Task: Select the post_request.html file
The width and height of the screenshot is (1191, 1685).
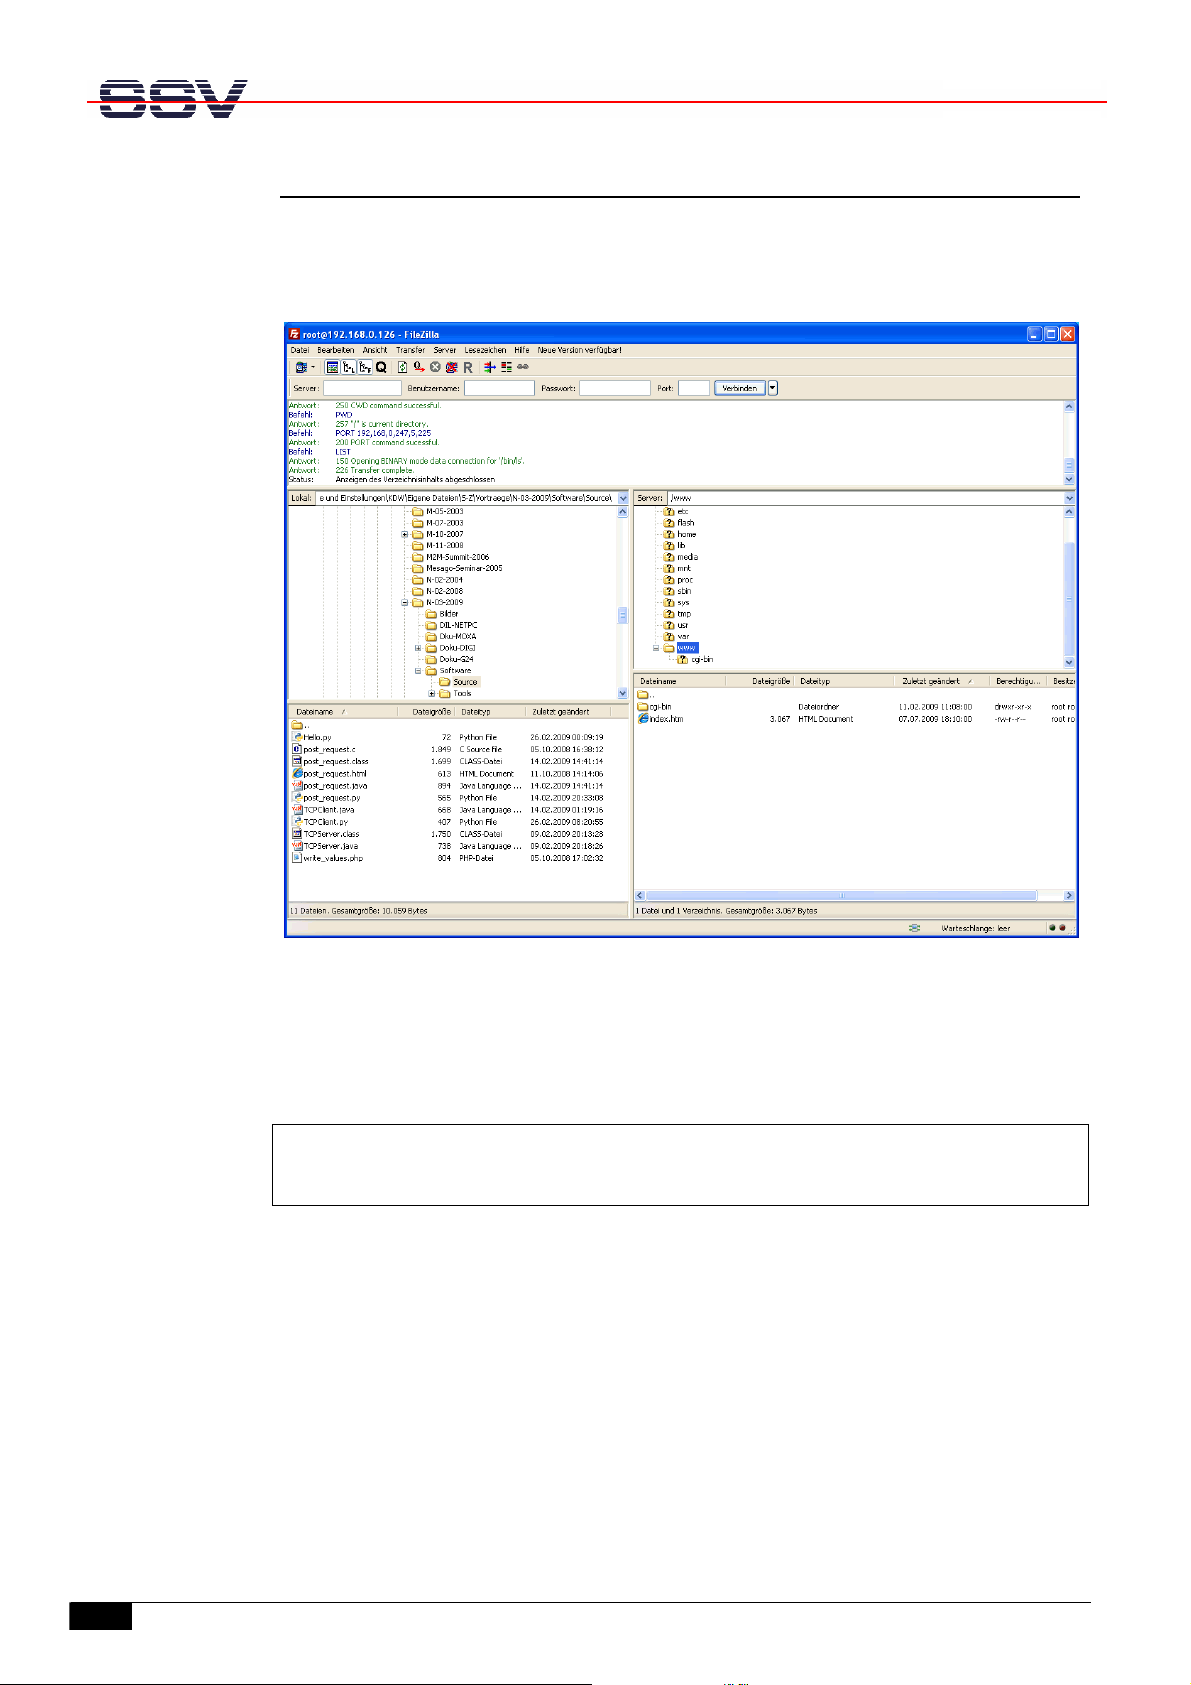Action: (x=335, y=774)
